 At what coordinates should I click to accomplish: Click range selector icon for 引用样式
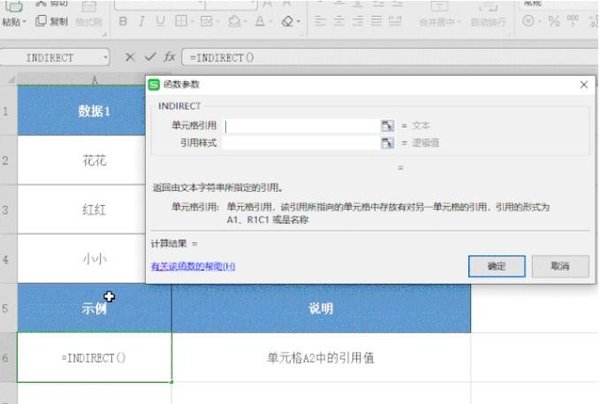tap(388, 143)
